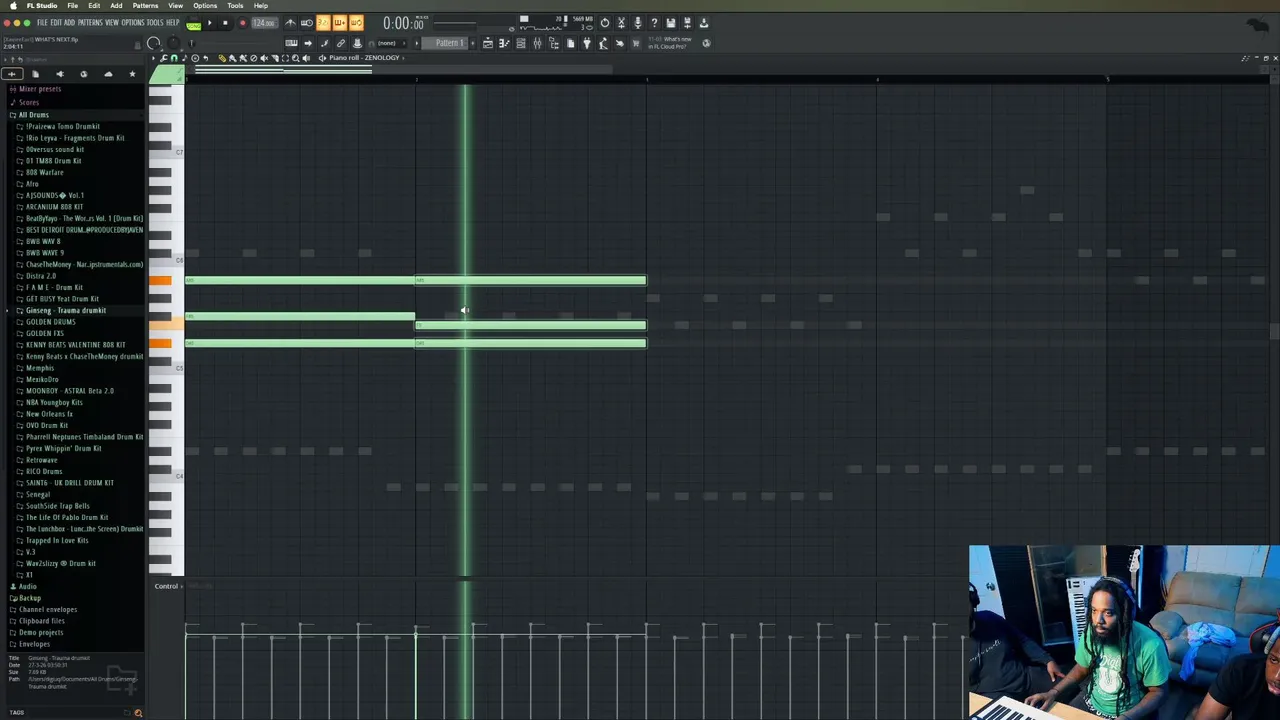The image size is (1280, 720).
Task: Open the plugin picker plug icon
Action: click(586, 43)
